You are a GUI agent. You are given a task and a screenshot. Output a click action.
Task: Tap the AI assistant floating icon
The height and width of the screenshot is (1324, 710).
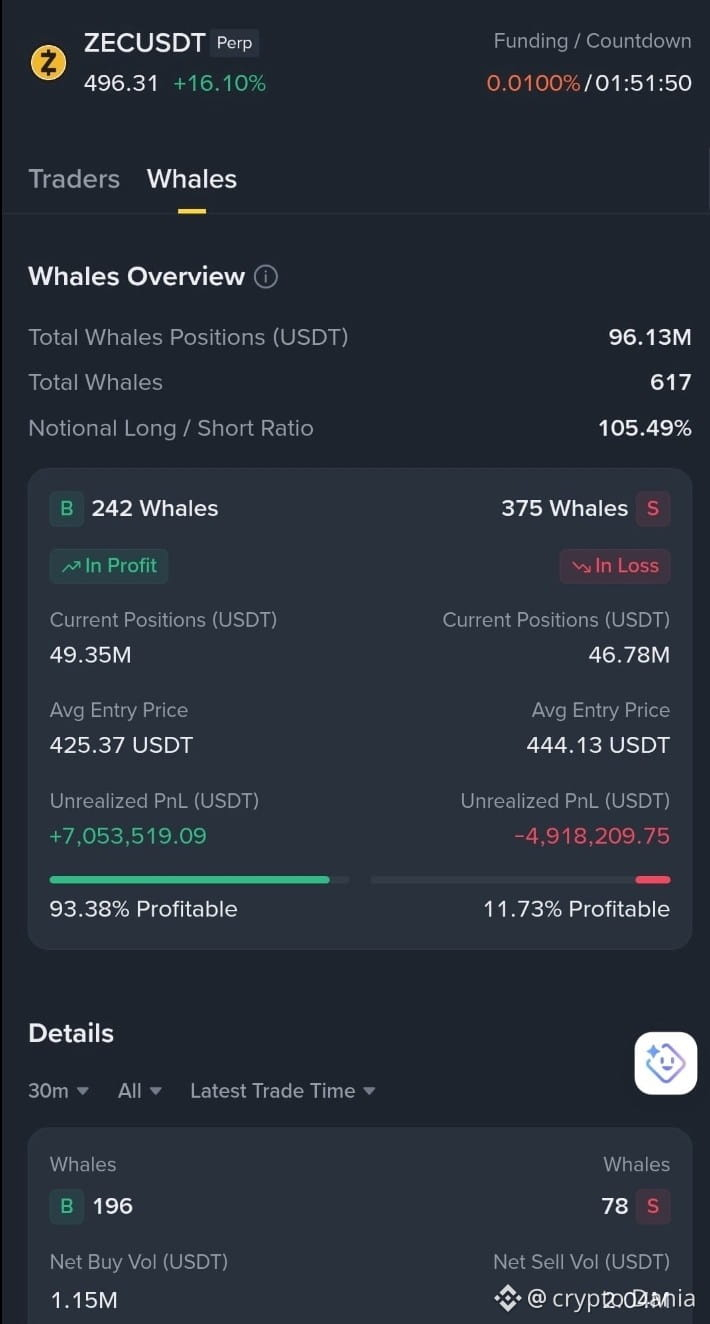pyautogui.click(x=666, y=1063)
